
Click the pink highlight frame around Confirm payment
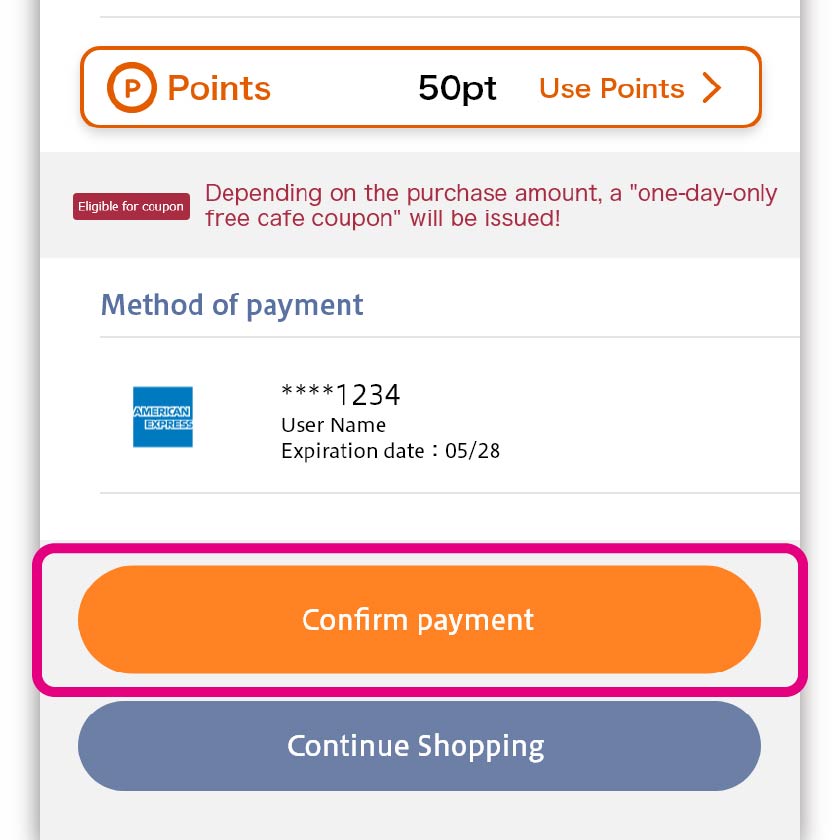coord(420,551)
